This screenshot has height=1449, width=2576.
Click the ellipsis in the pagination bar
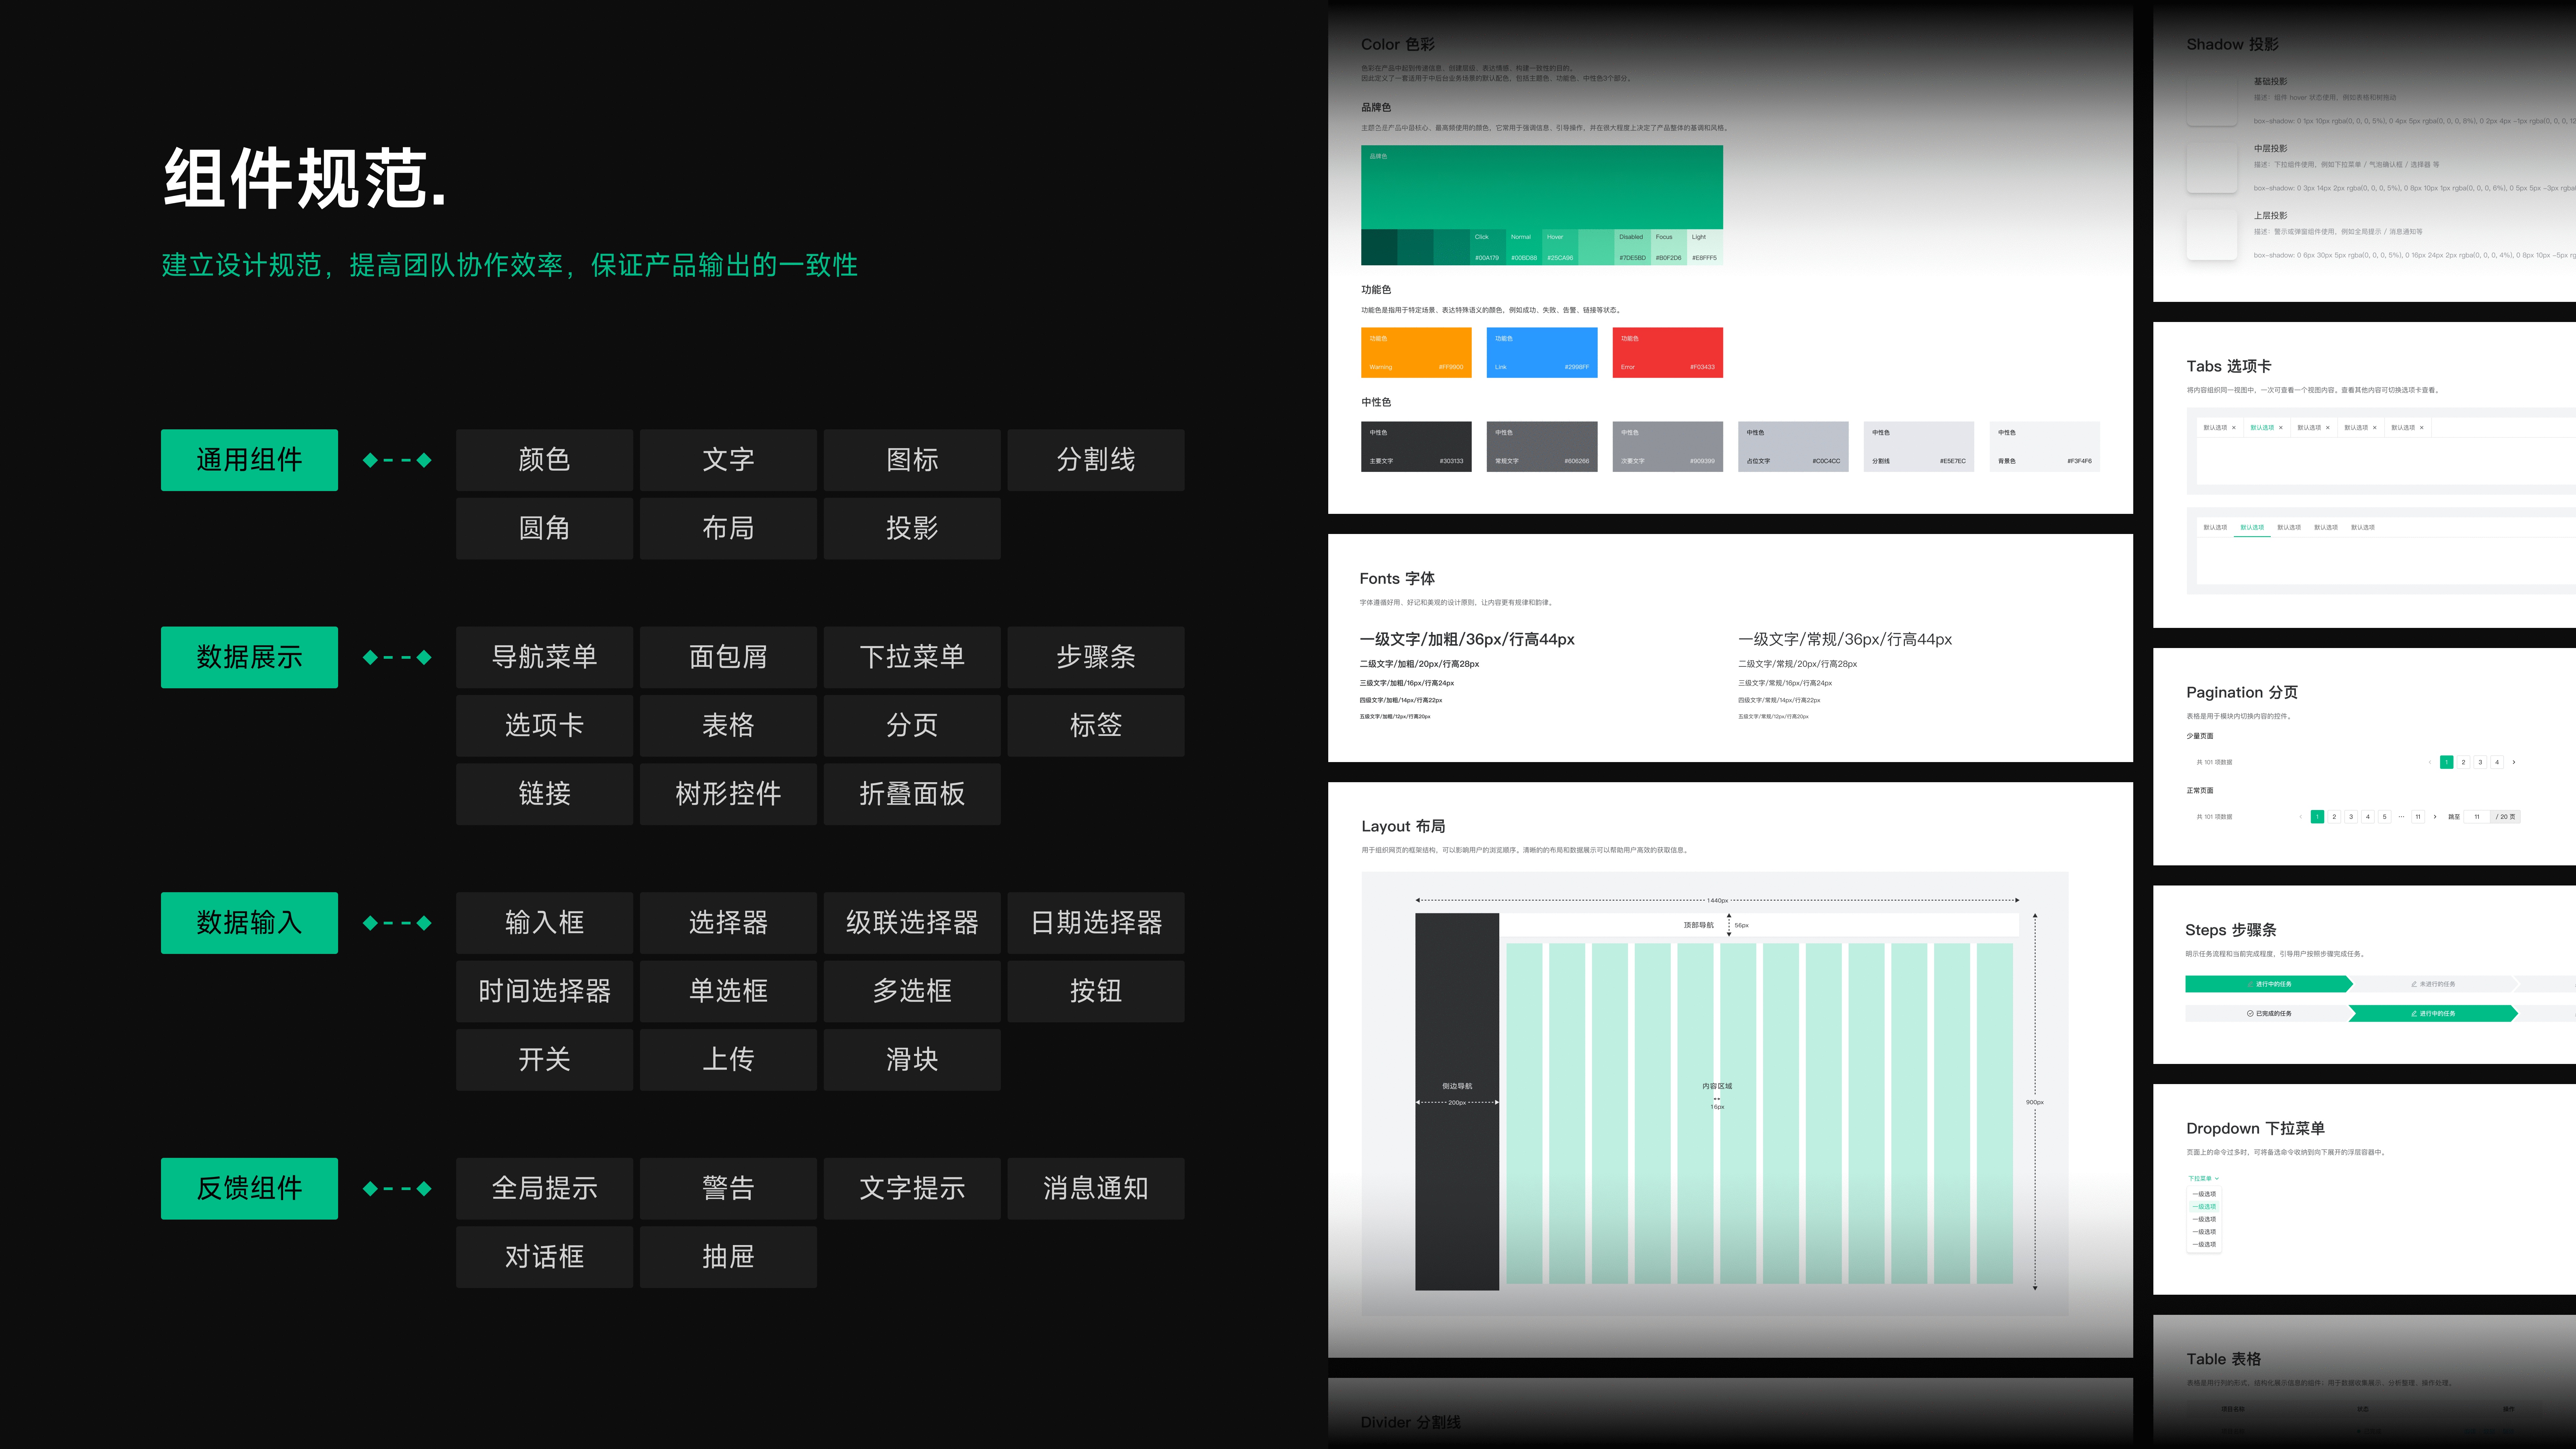pos(2401,817)
